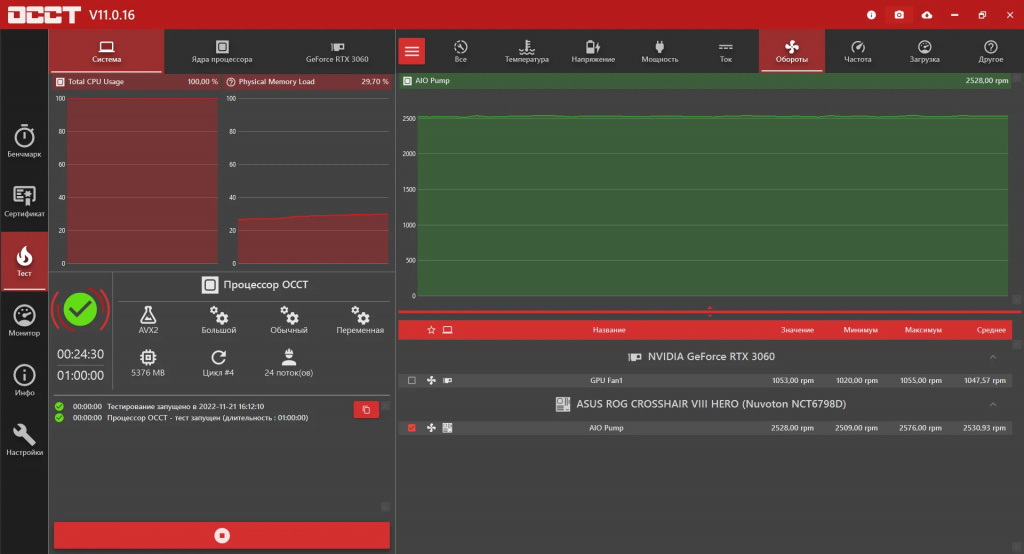
Task: Select the Частота tab
Action: point(857,51)
